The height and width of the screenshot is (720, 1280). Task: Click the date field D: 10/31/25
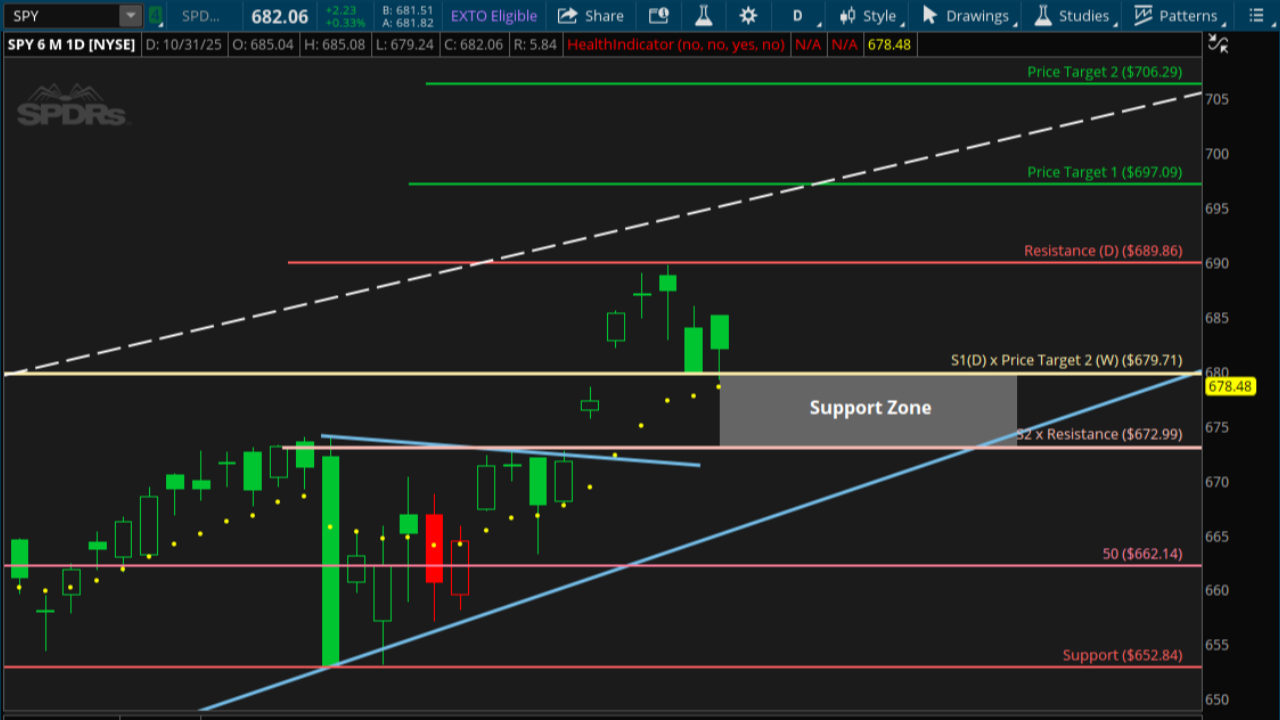coord(186,44)
